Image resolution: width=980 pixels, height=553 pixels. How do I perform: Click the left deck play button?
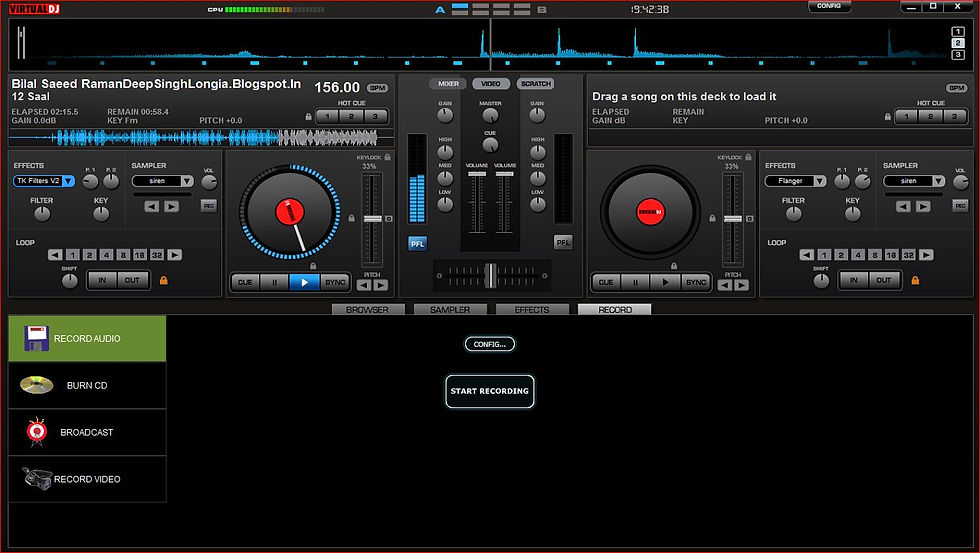point(304,282)
